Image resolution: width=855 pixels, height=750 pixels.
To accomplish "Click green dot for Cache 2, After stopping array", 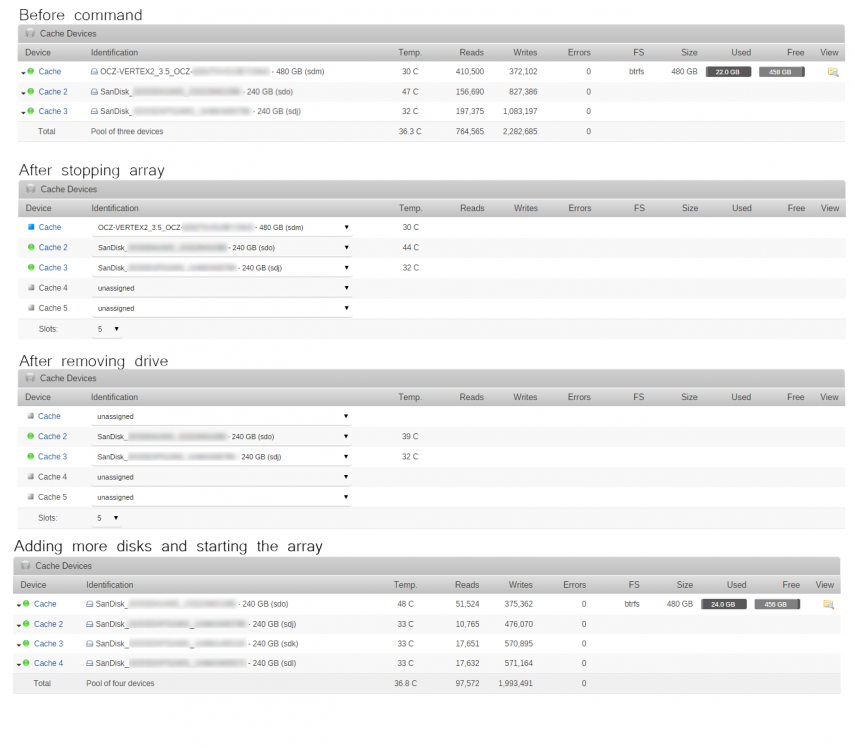I will 31,247.
